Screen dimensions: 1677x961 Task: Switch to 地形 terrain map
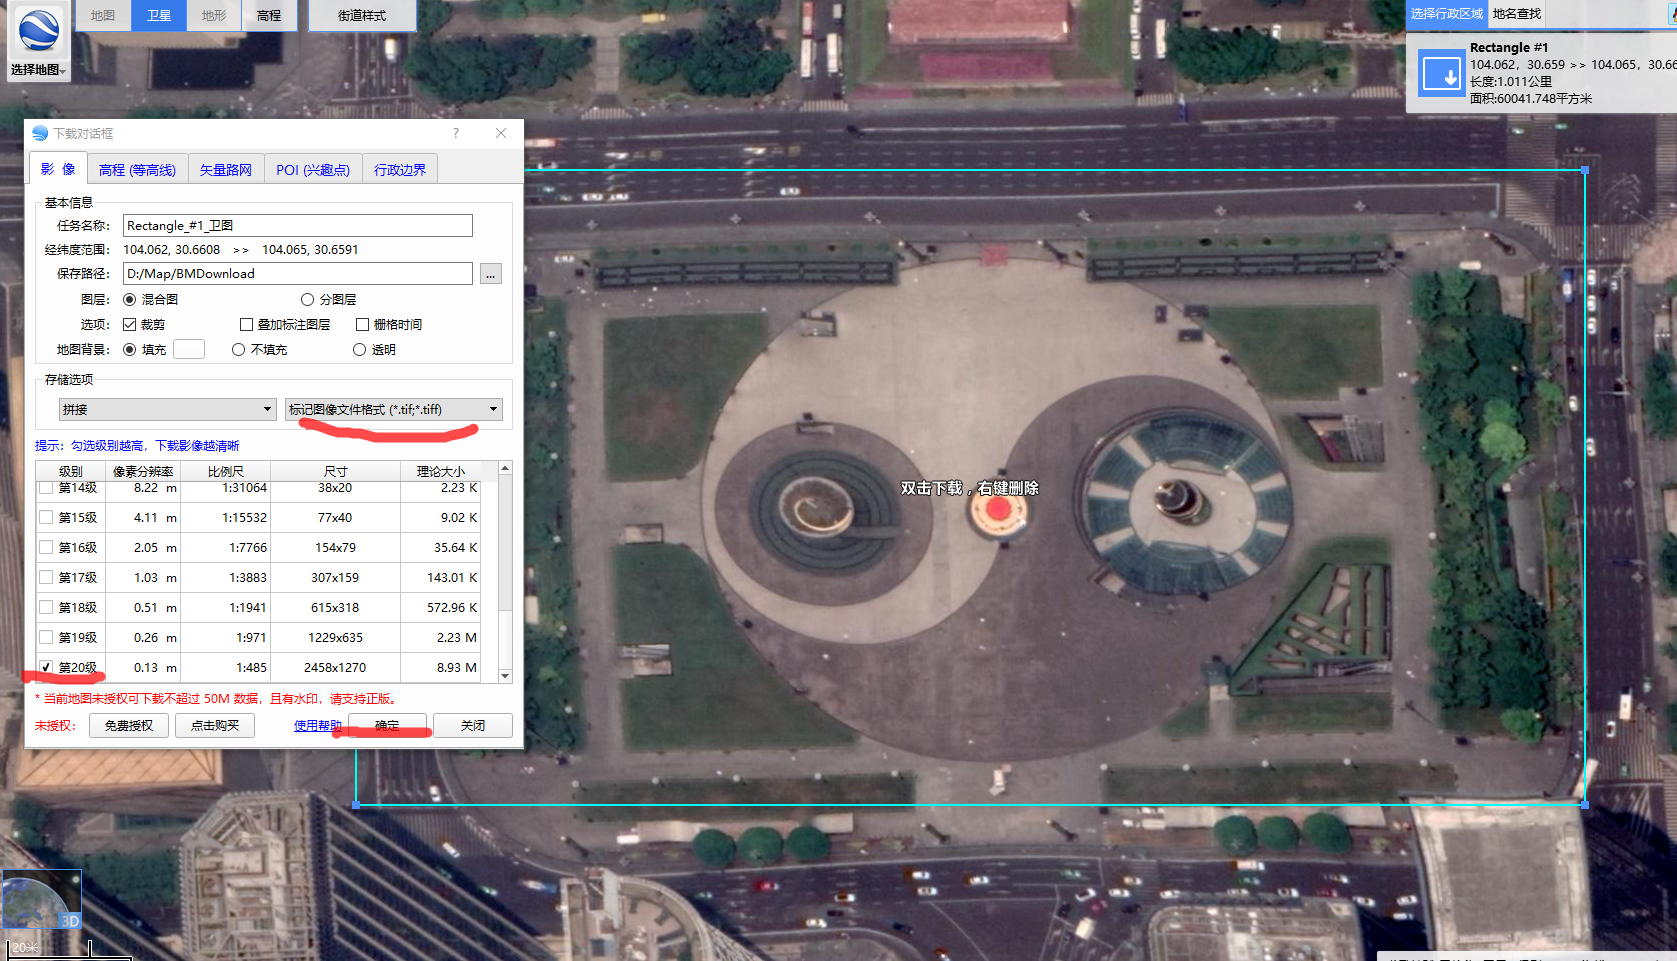click(x=212, y=15)
